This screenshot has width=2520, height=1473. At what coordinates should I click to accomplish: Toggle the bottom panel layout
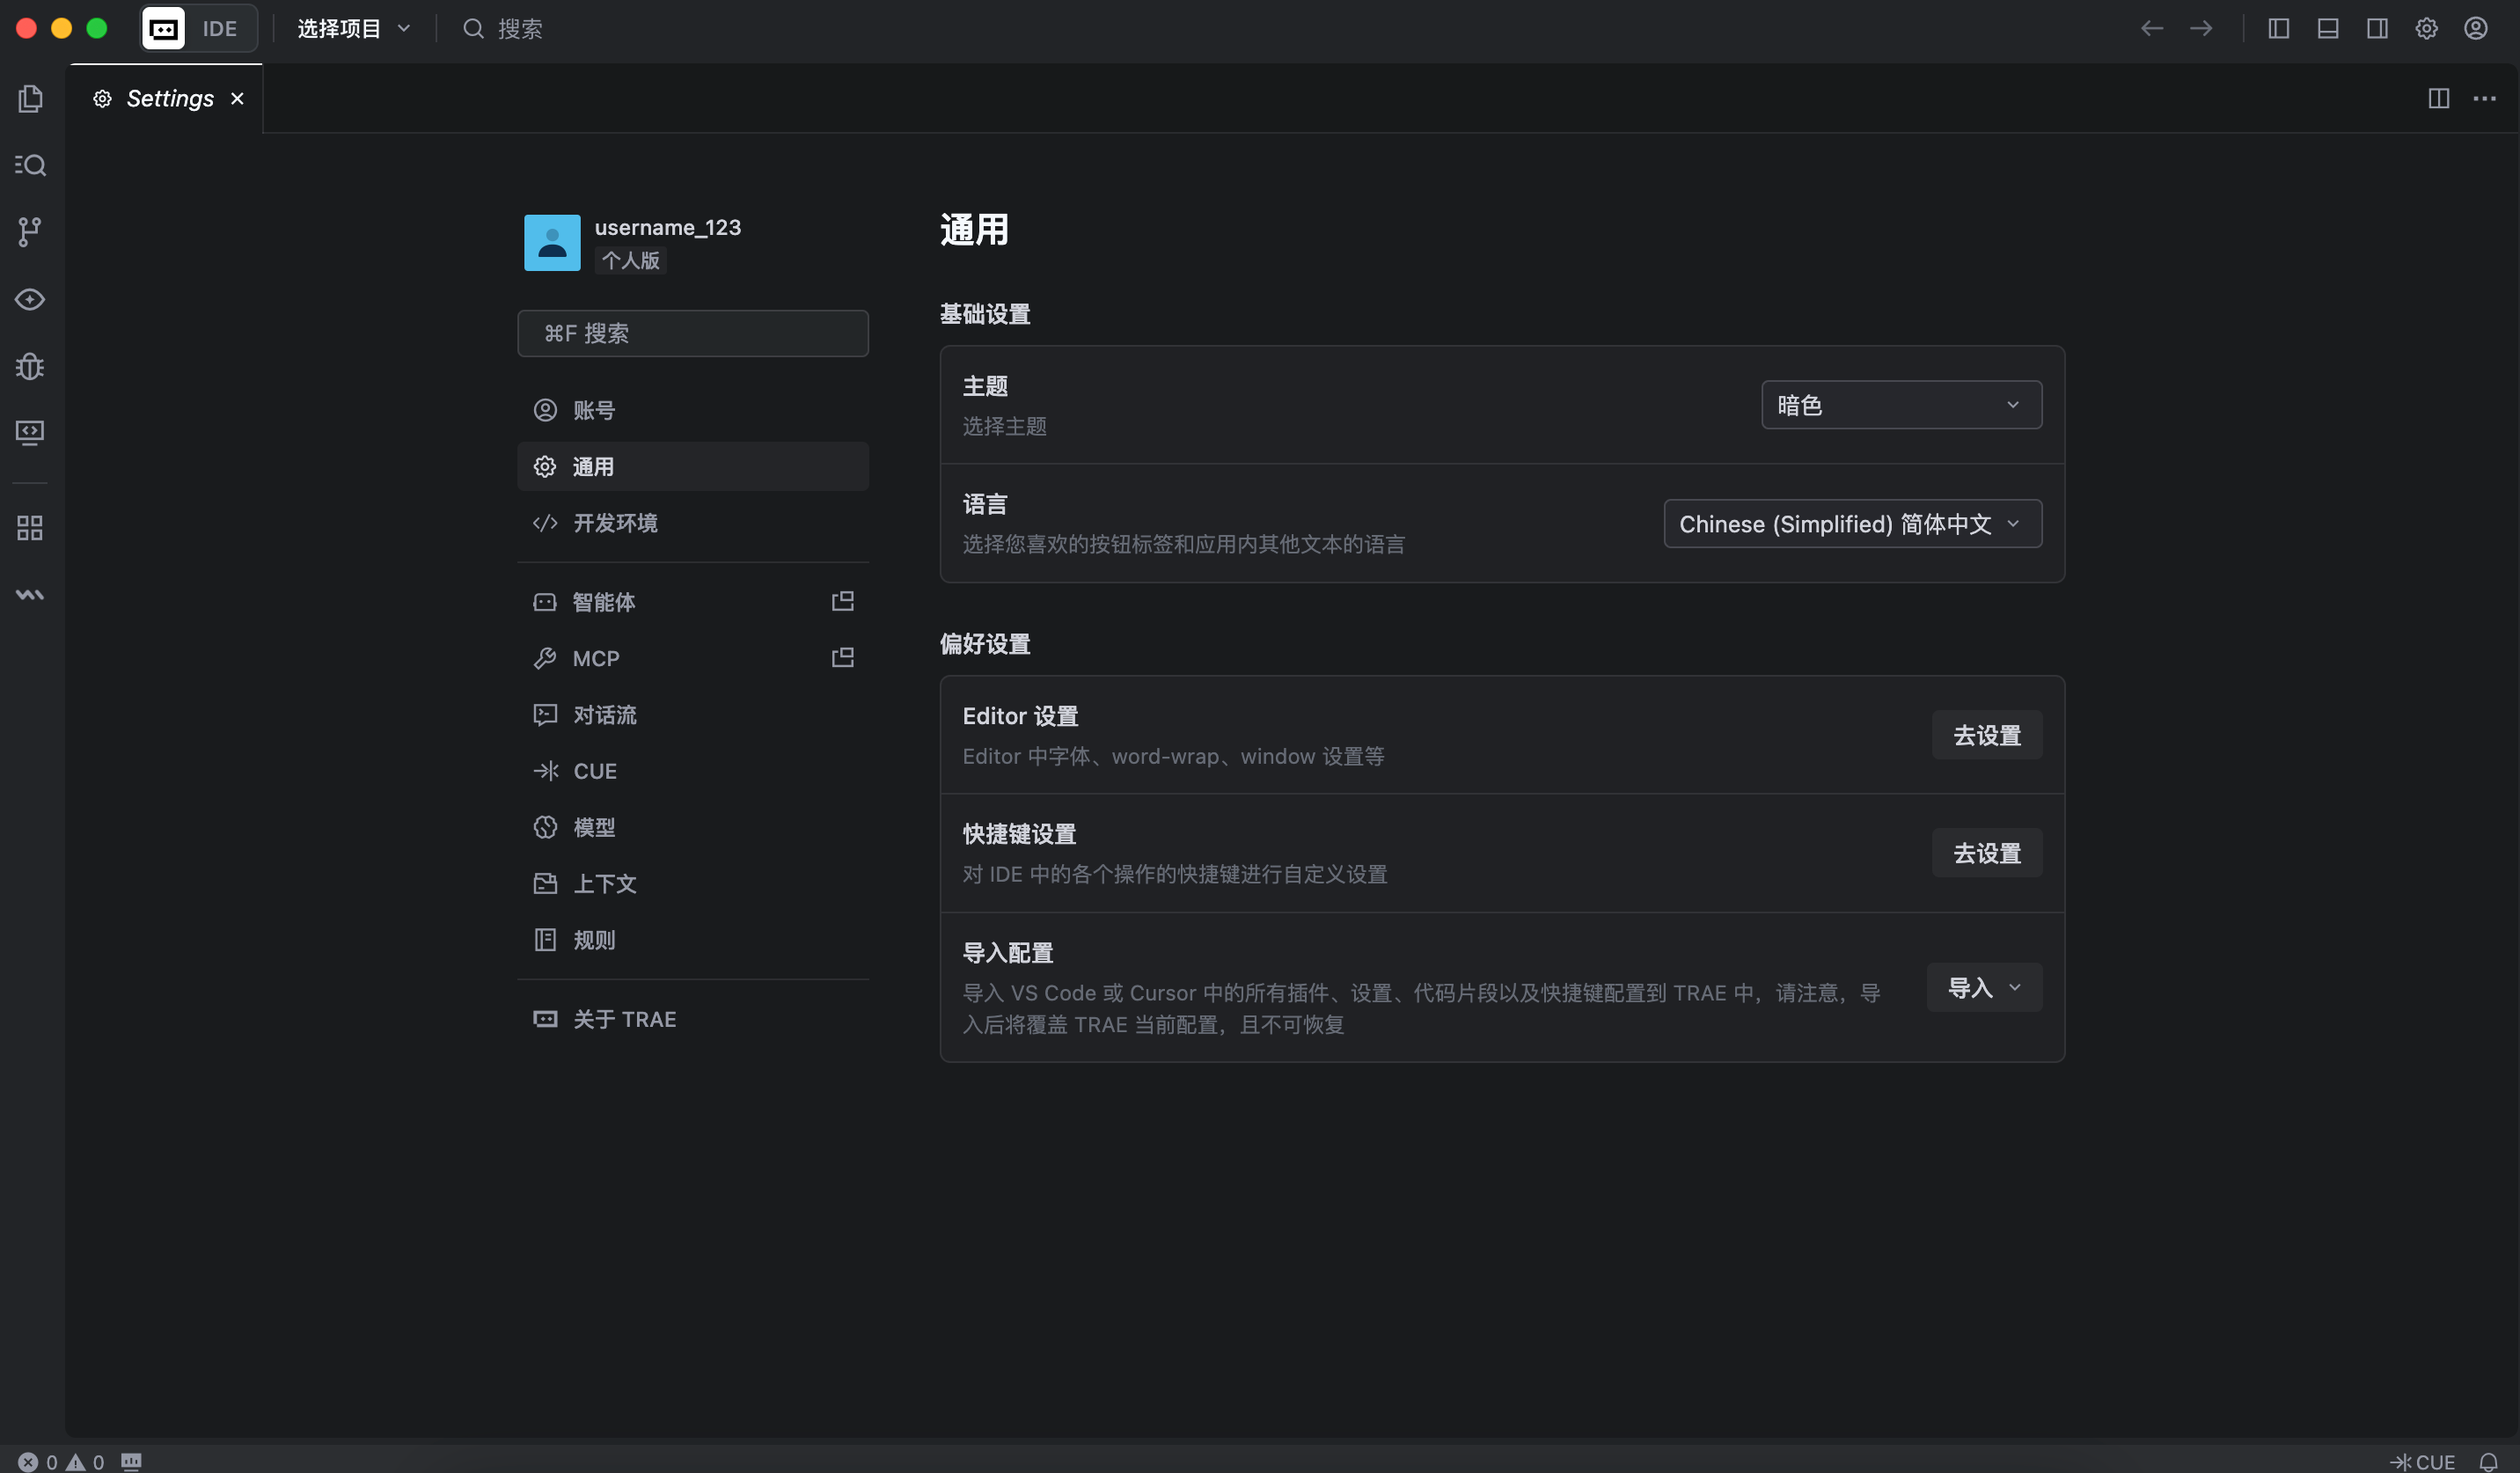(2327, 28)
